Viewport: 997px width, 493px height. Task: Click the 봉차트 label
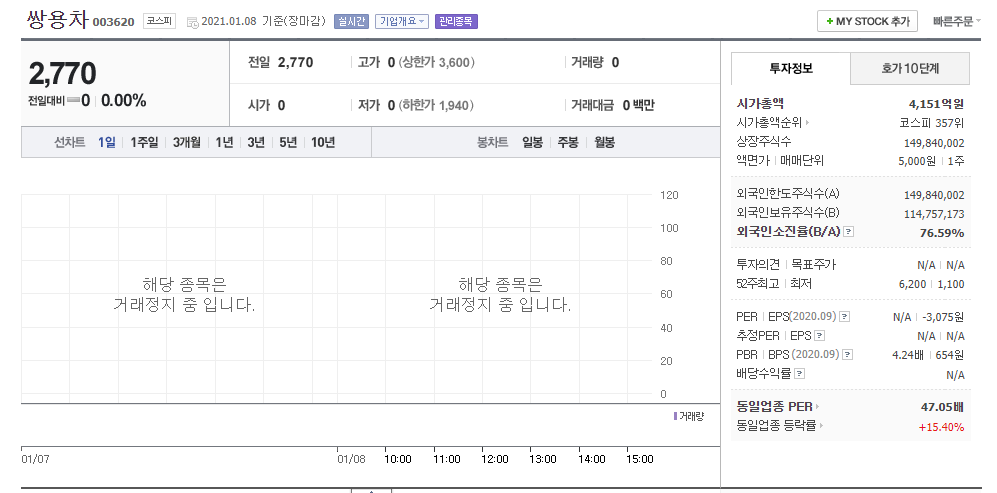(493, 142)
